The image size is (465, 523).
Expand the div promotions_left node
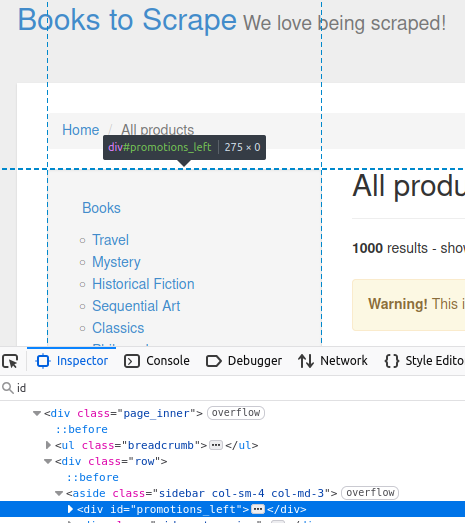tap(70, 509)
